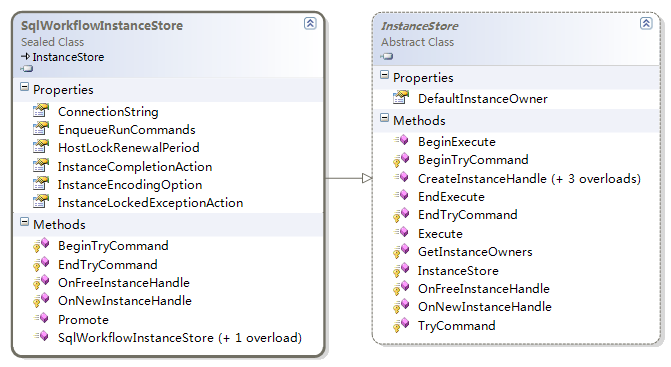Click the protected TryCommand method icon

coord(401,326)
